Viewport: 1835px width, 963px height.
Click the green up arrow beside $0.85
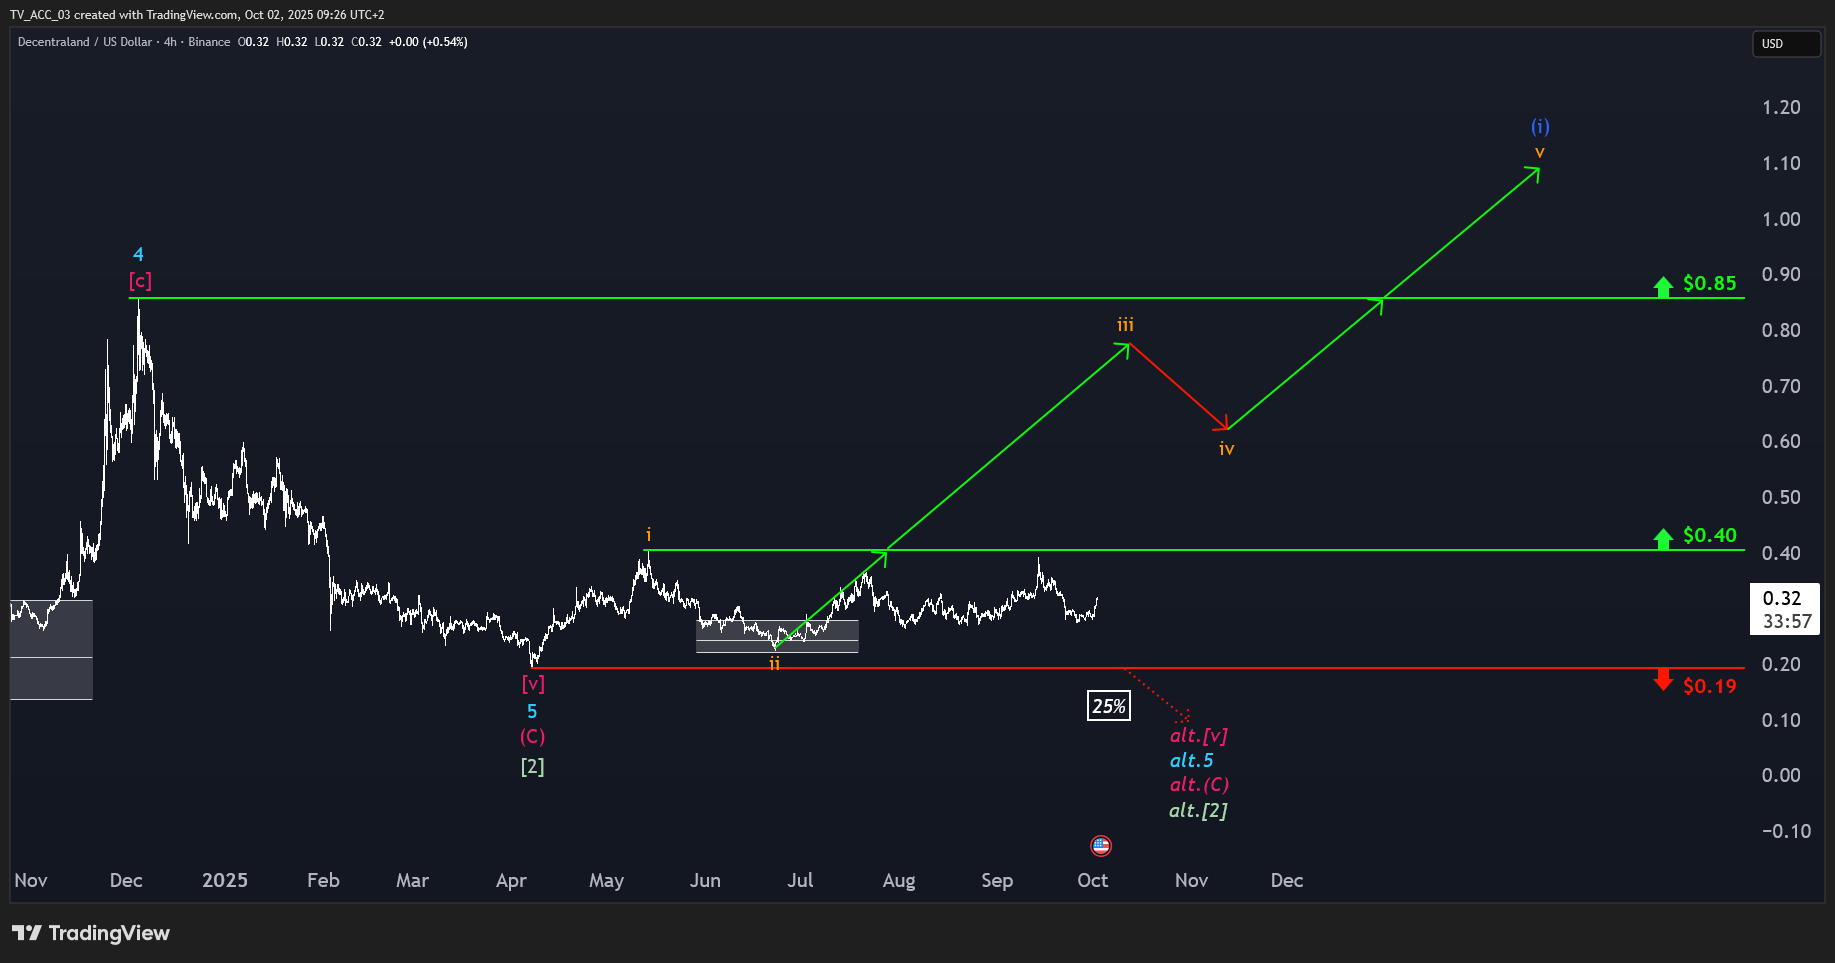(x=1663, y=287)
